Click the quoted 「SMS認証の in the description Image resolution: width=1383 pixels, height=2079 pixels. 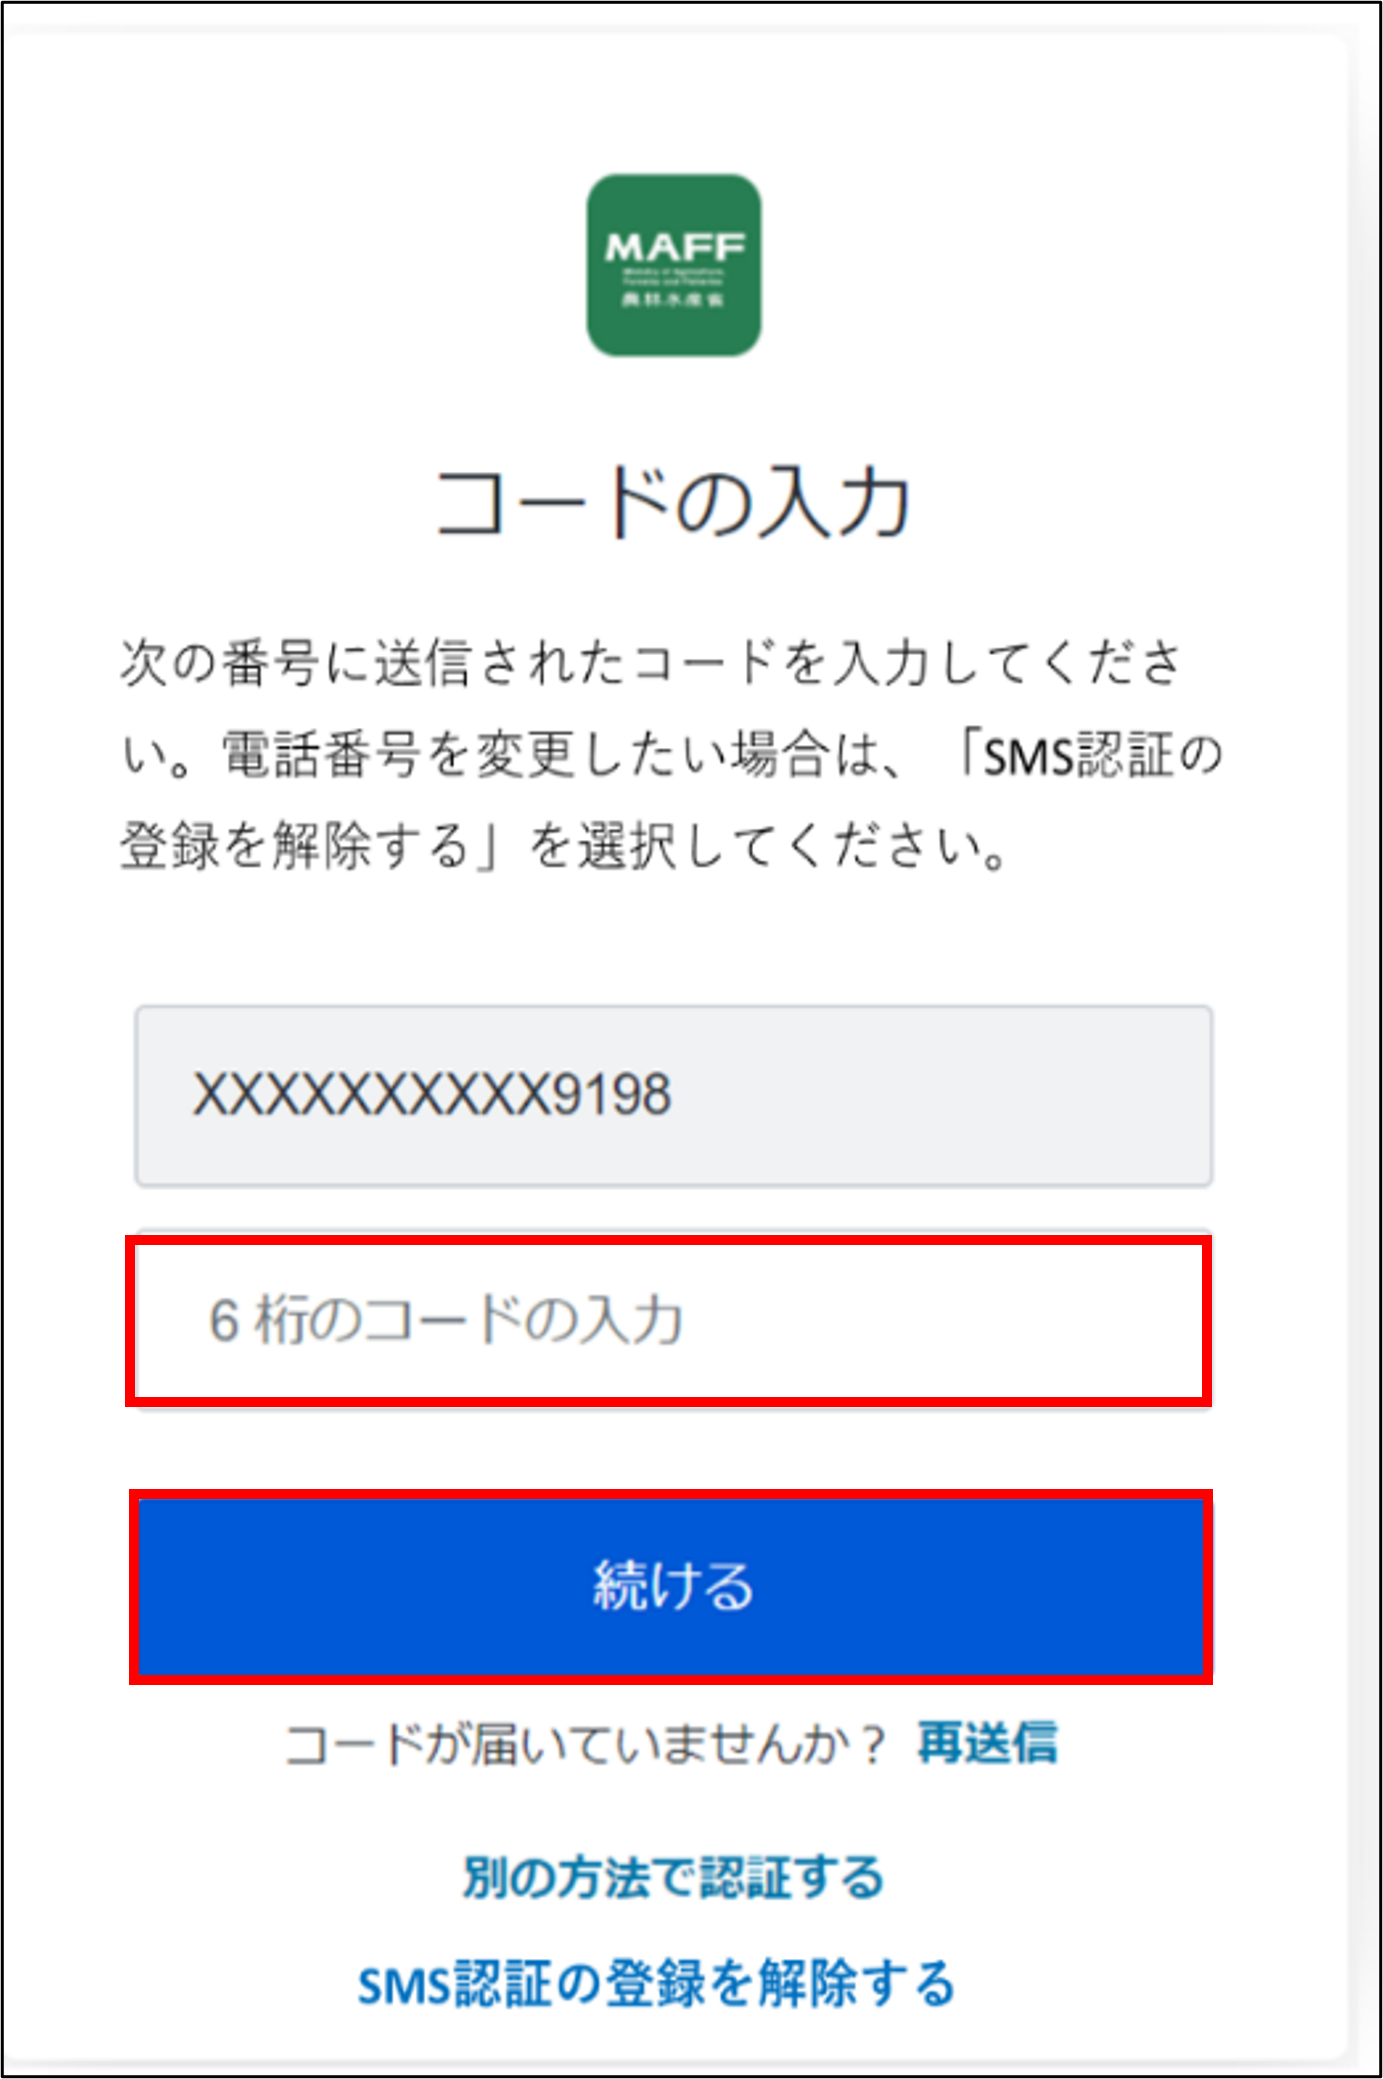click(1088, 754)
